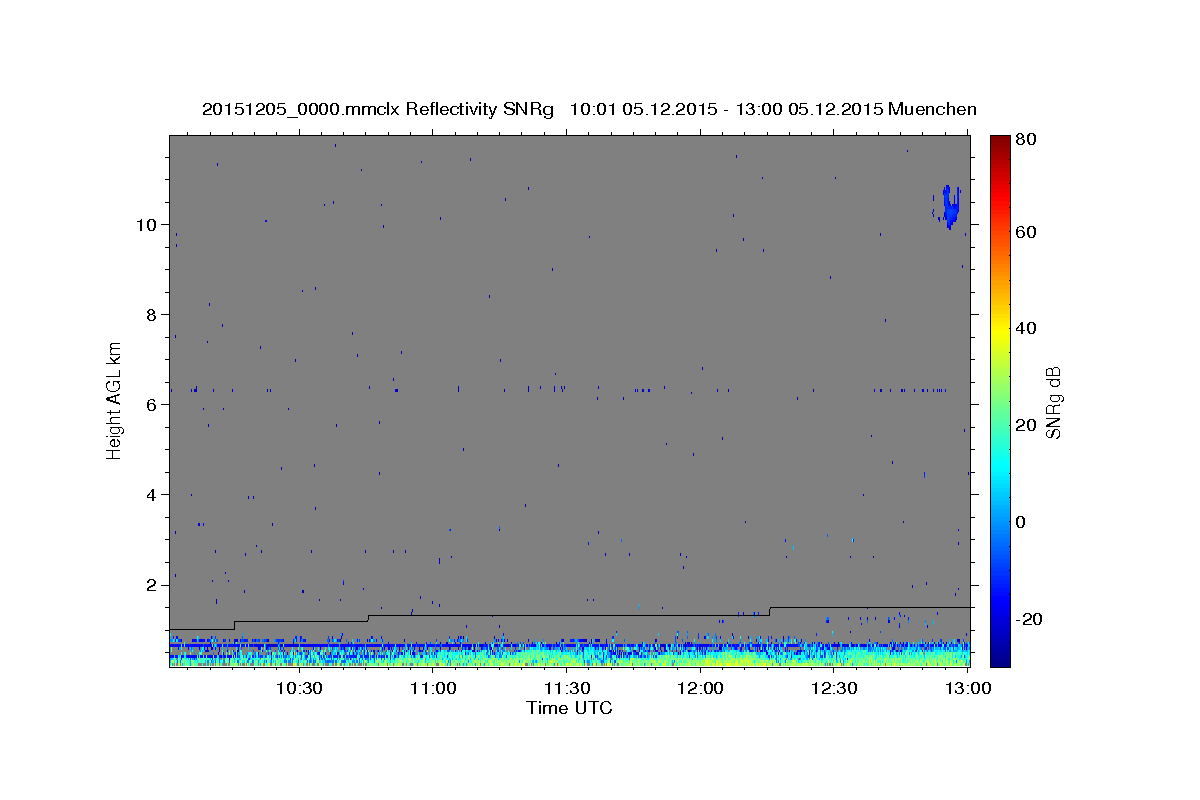This screenshot has height=800, width=1200.
Task: Click the 11:30 time tick label
Action: [567, 688]
